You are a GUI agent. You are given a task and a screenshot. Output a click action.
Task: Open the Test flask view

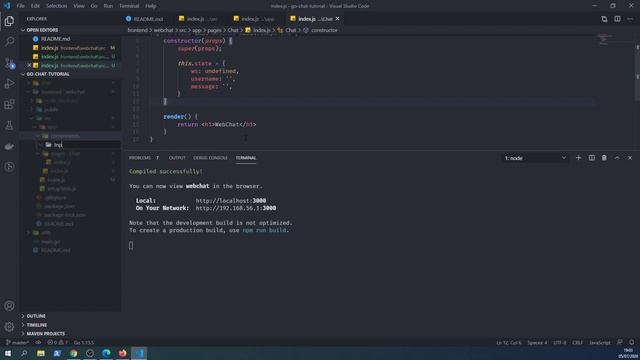click(9, 125)
